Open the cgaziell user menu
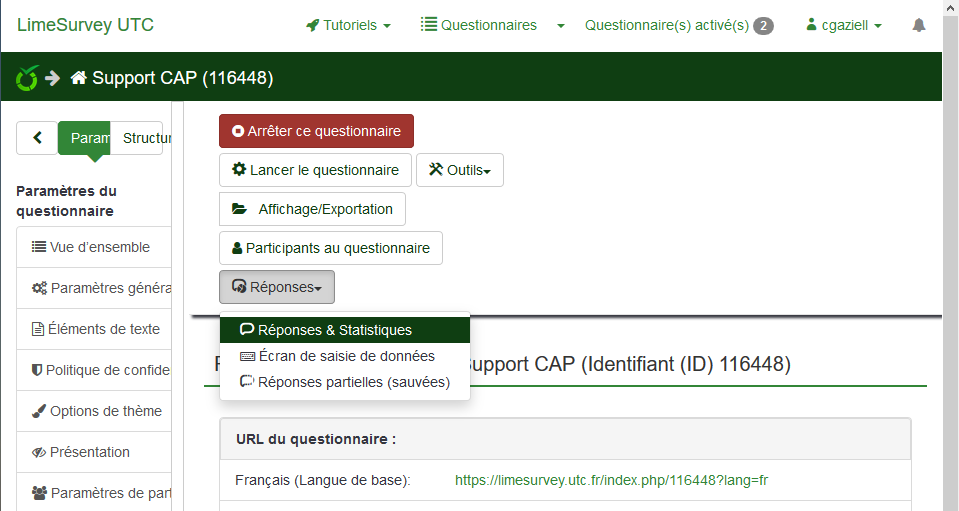This screenshot has height=511, width=959. pos(844,25)
